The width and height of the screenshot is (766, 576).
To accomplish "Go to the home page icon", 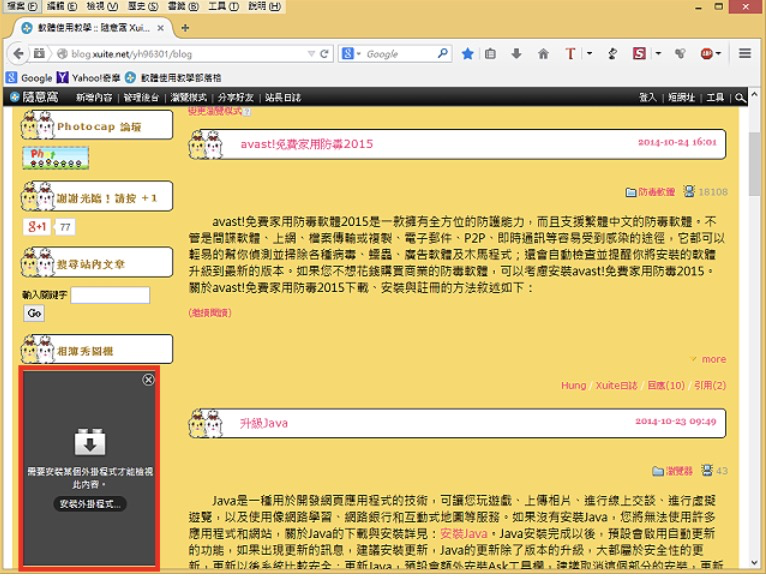I will 543,54.
